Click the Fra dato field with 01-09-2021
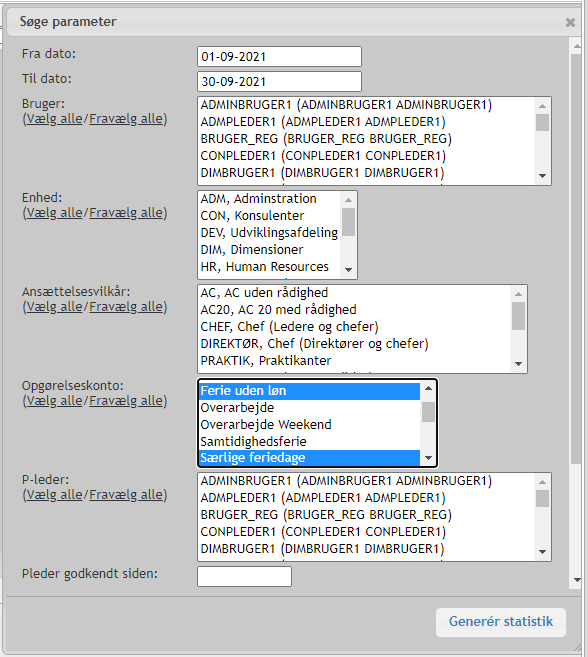This screenshot has width=588, height=657. [279, 57]
